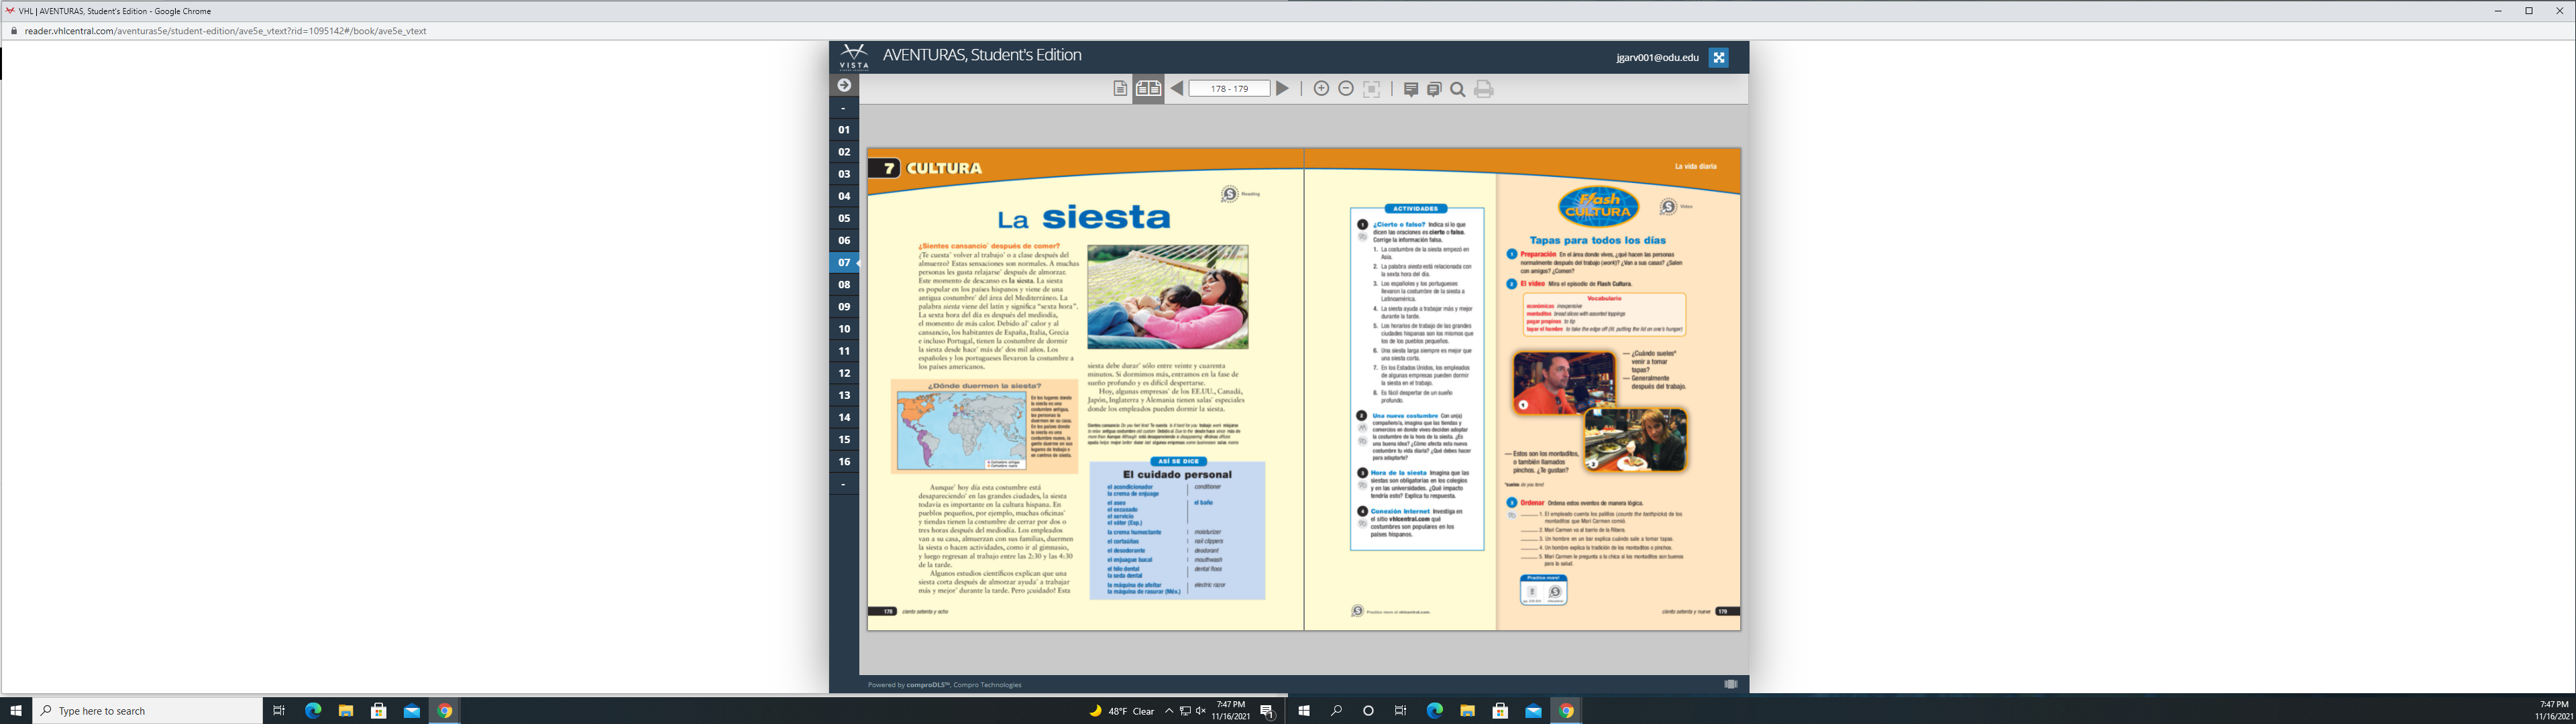
Task: Jump to chapter 03 in sidebar
Action: (844, 174)
